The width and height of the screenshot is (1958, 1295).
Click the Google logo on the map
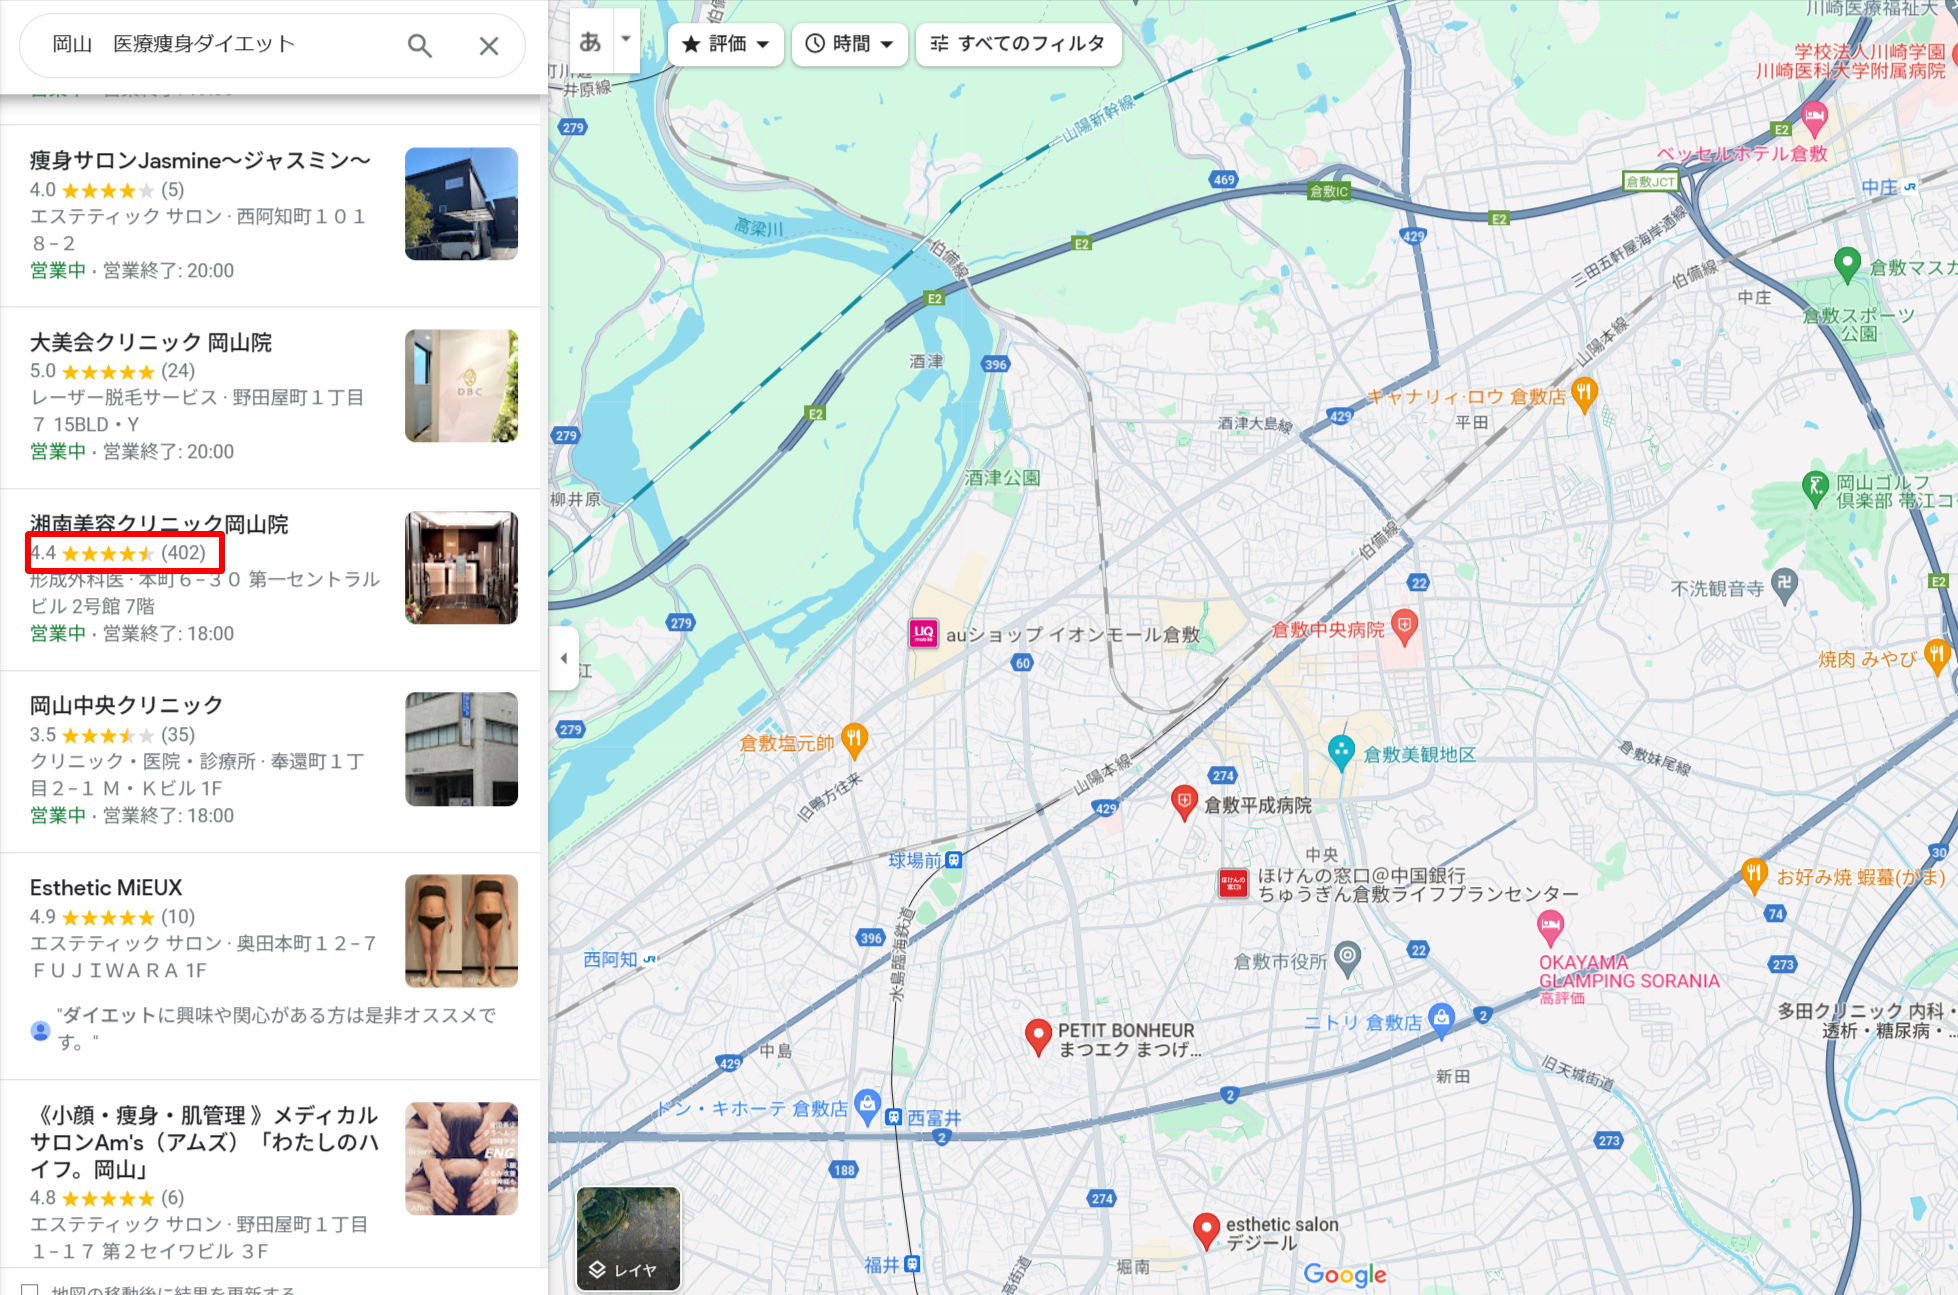pos(1345,1274)
